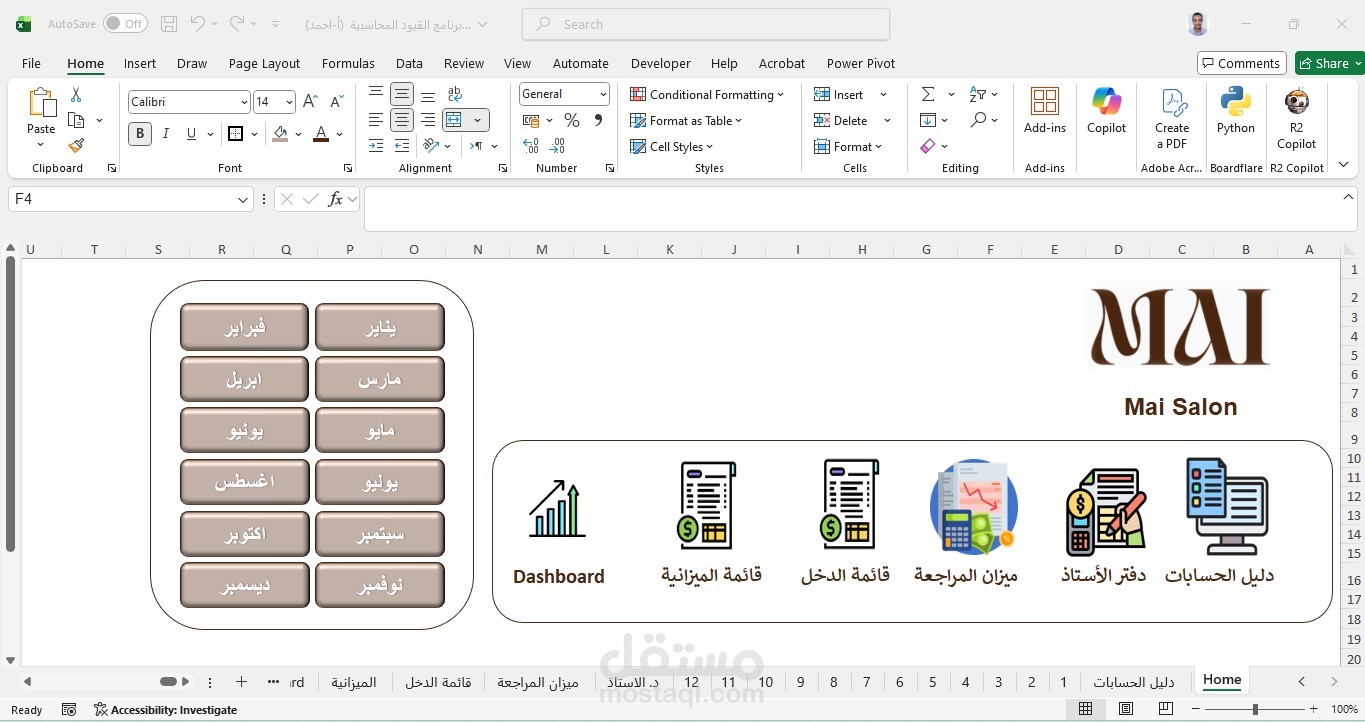Click the Share button
The image size is (1365, 722).
(x=1330, y=63)
